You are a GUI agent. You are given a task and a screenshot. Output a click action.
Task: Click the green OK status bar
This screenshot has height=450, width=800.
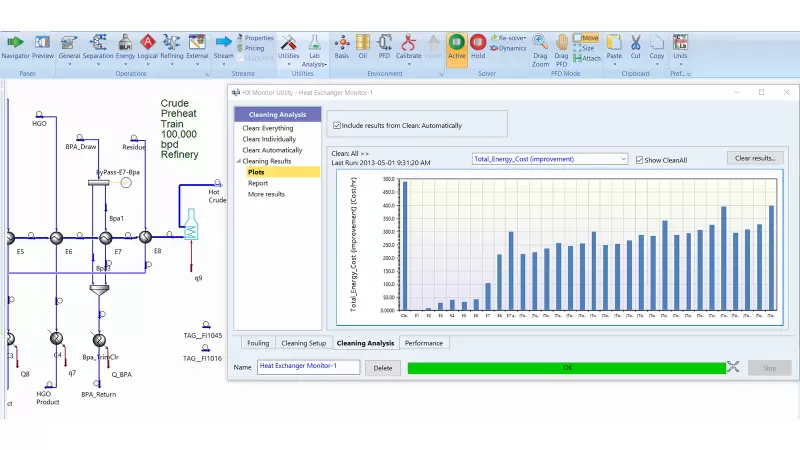[x=566, y=368]
